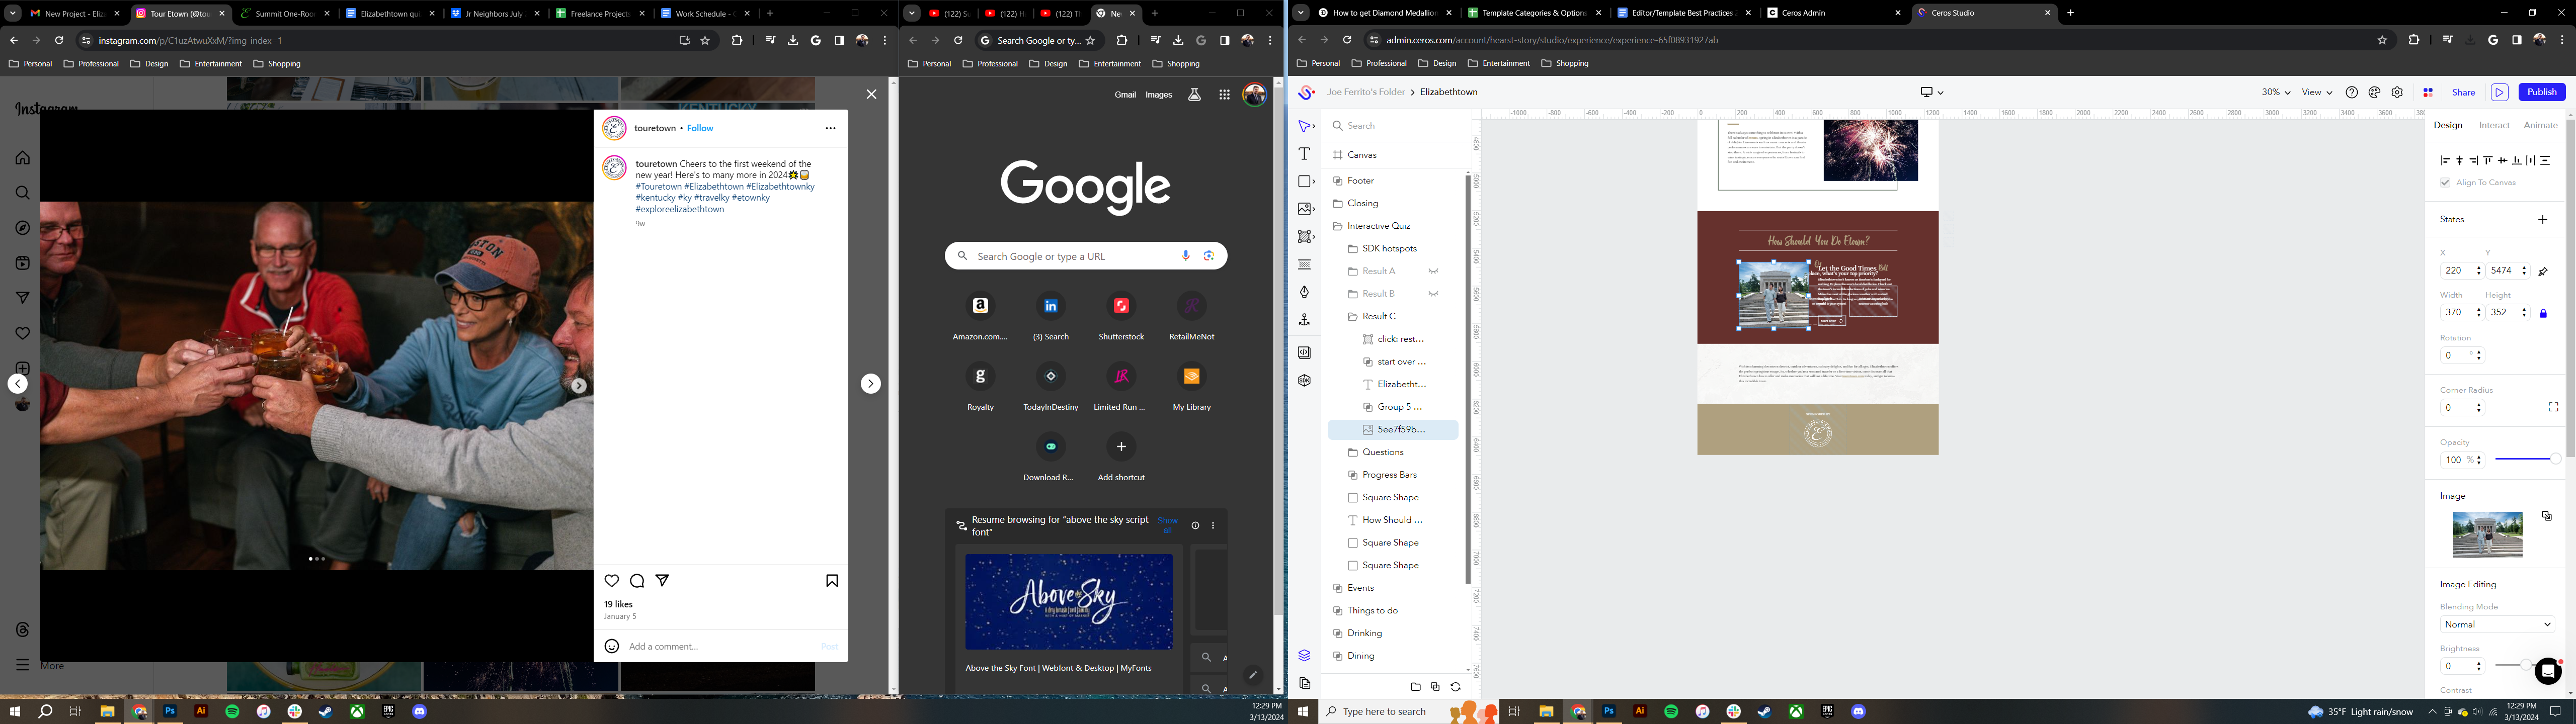This screenshot has height=724, width=2576.
Task: Open the embed code tool
Action: tap(1304, 352)
